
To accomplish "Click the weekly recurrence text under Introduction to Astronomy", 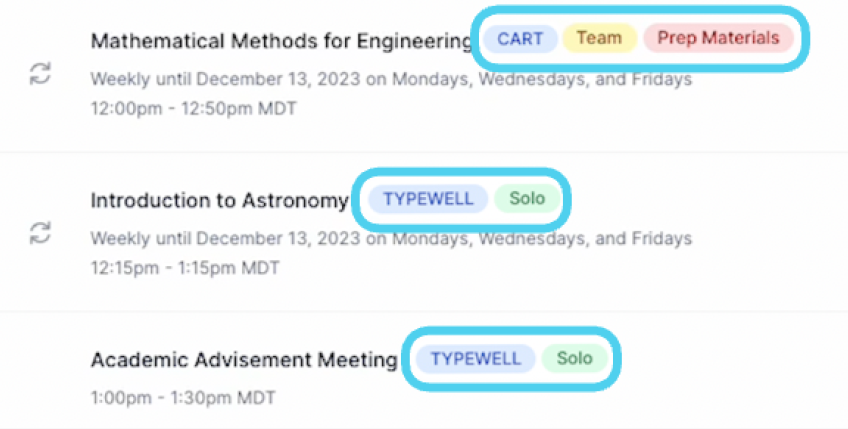I will (x=391, y=239).
